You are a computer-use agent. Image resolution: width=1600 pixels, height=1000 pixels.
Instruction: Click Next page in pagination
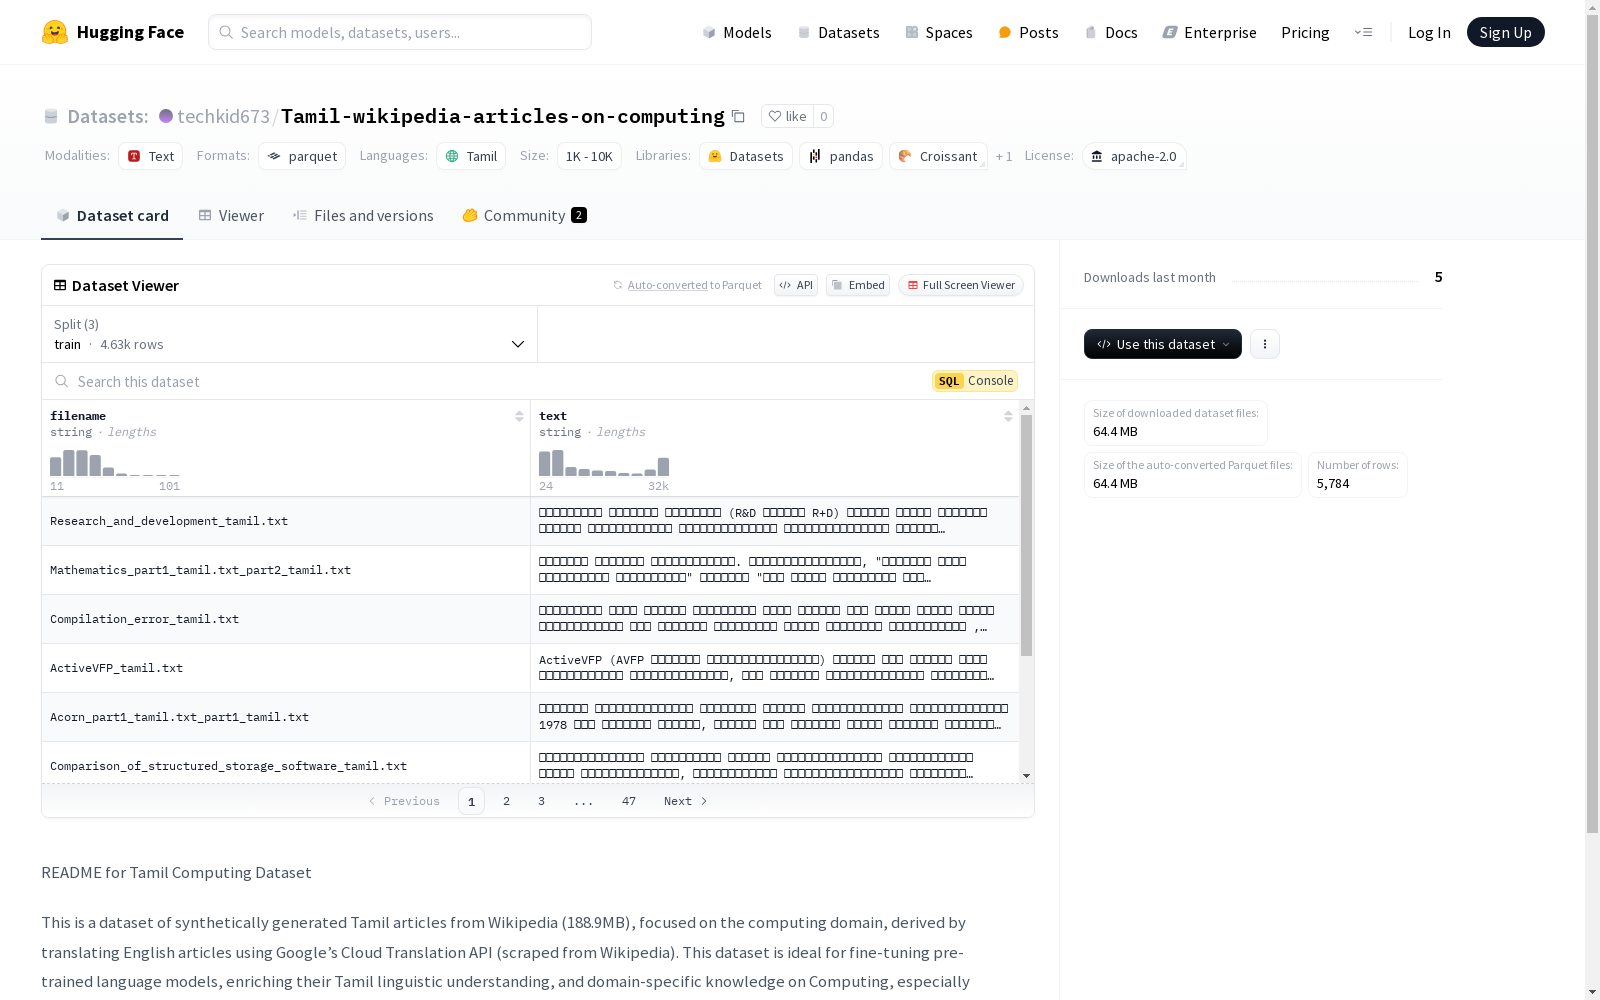686,801
